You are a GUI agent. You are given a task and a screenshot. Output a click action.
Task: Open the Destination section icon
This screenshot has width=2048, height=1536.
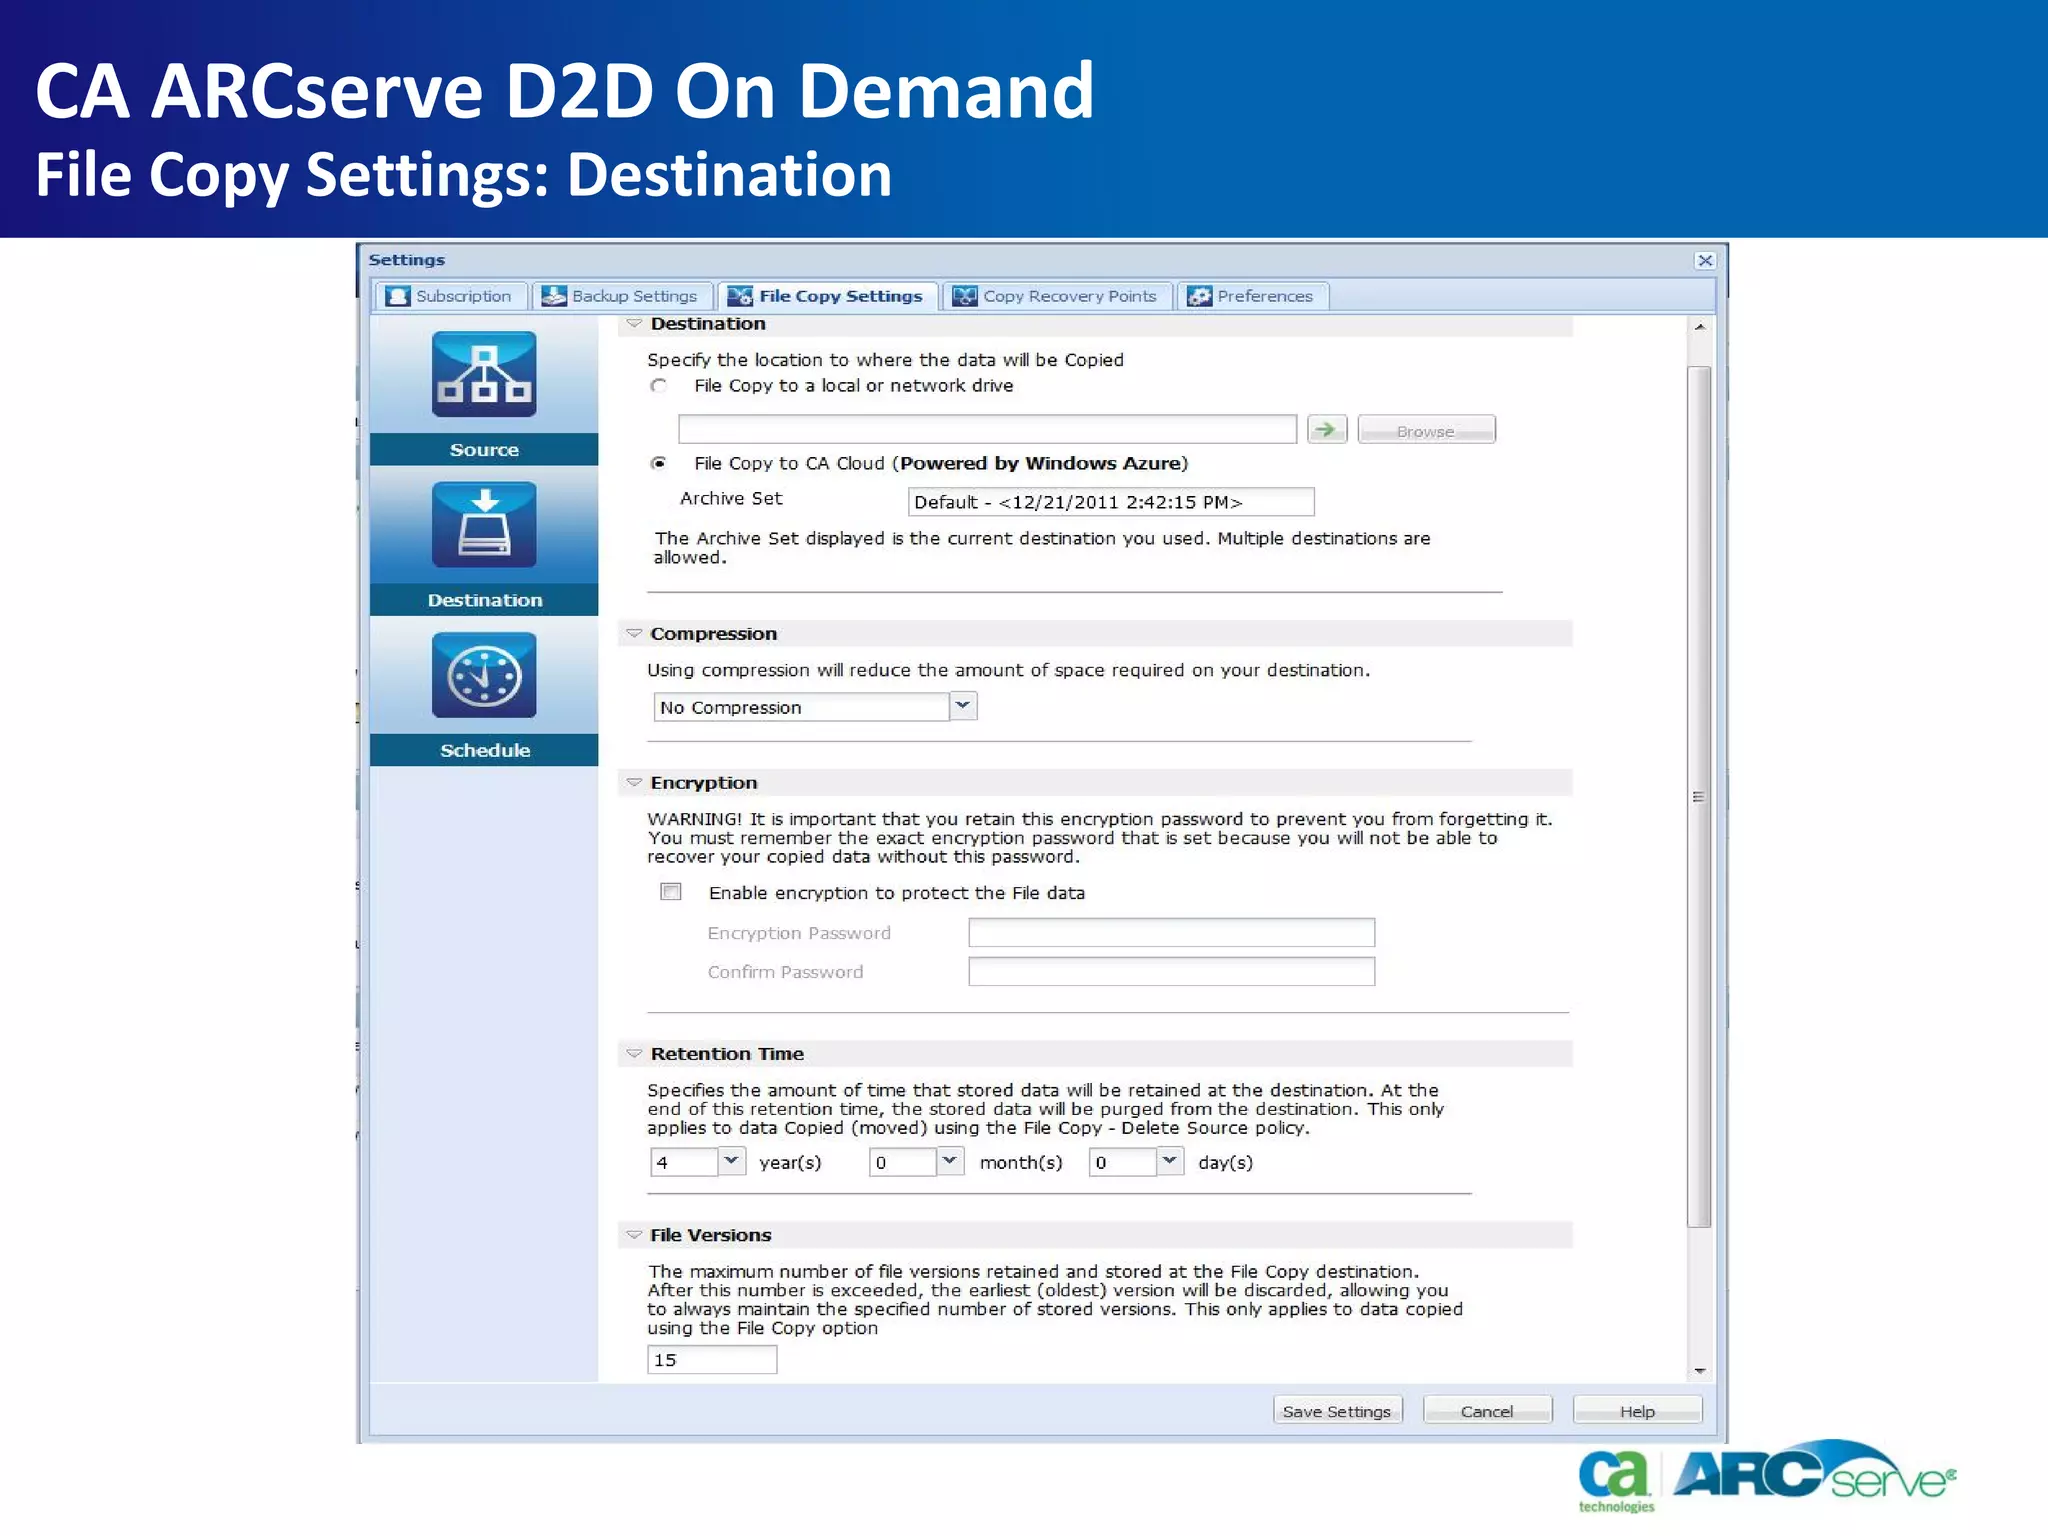[484, 524]
